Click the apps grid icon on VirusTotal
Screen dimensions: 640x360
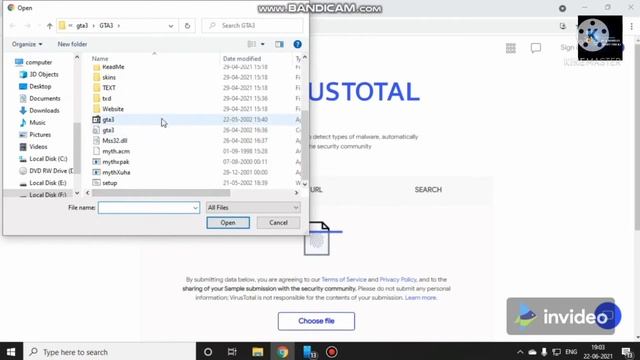coord(511,48)
